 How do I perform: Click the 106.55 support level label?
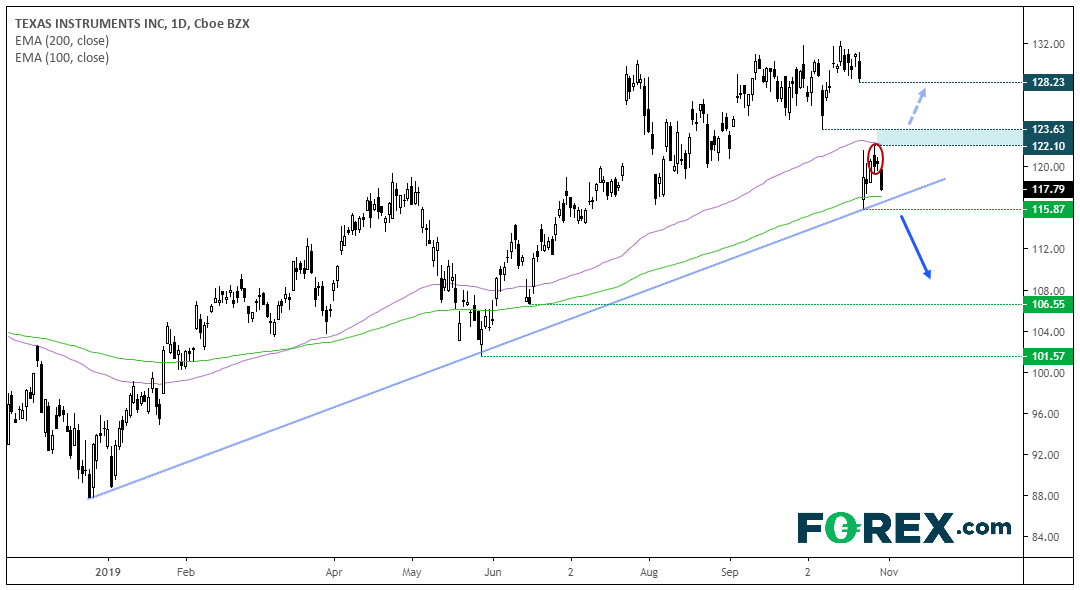point(1048,304)
